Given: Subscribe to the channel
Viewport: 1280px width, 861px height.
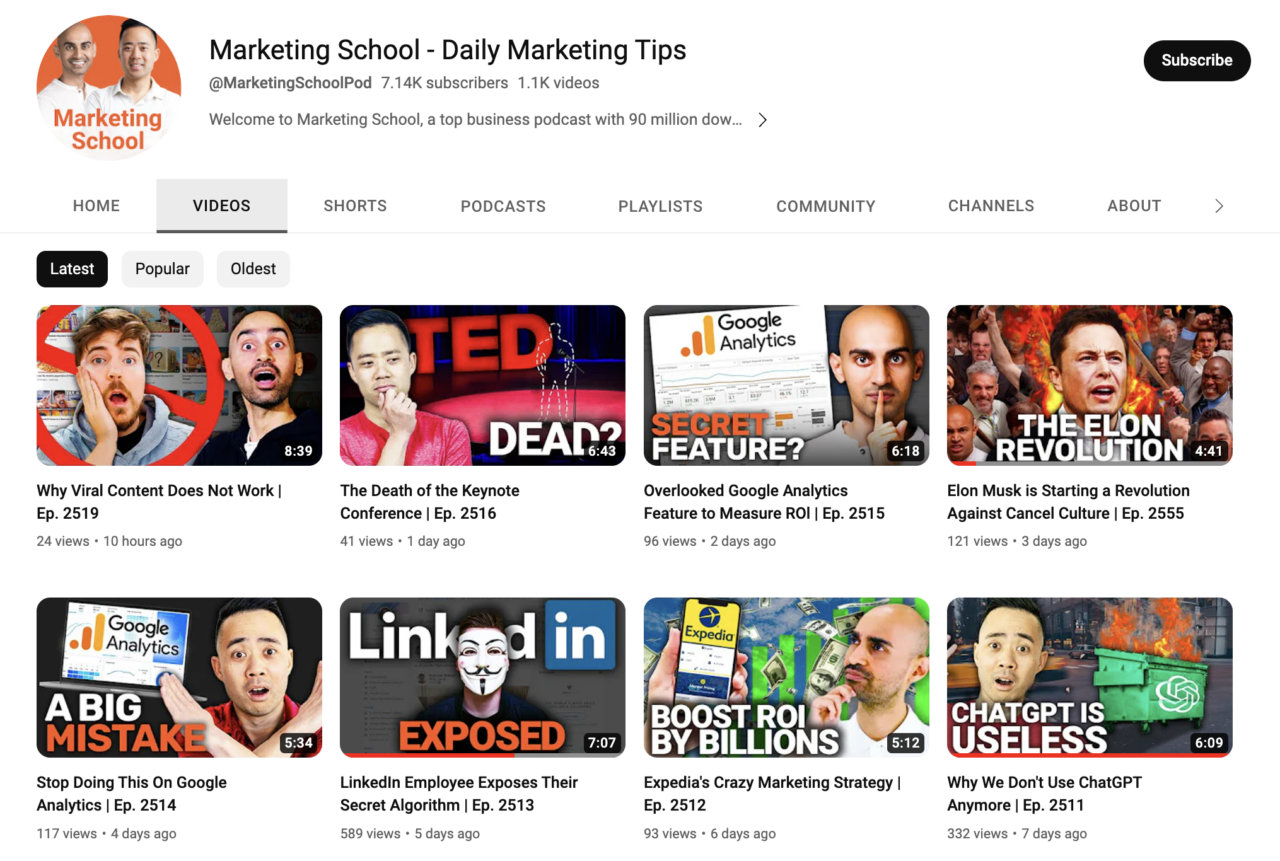Looking at the screenshot, I should (1196, 60).
